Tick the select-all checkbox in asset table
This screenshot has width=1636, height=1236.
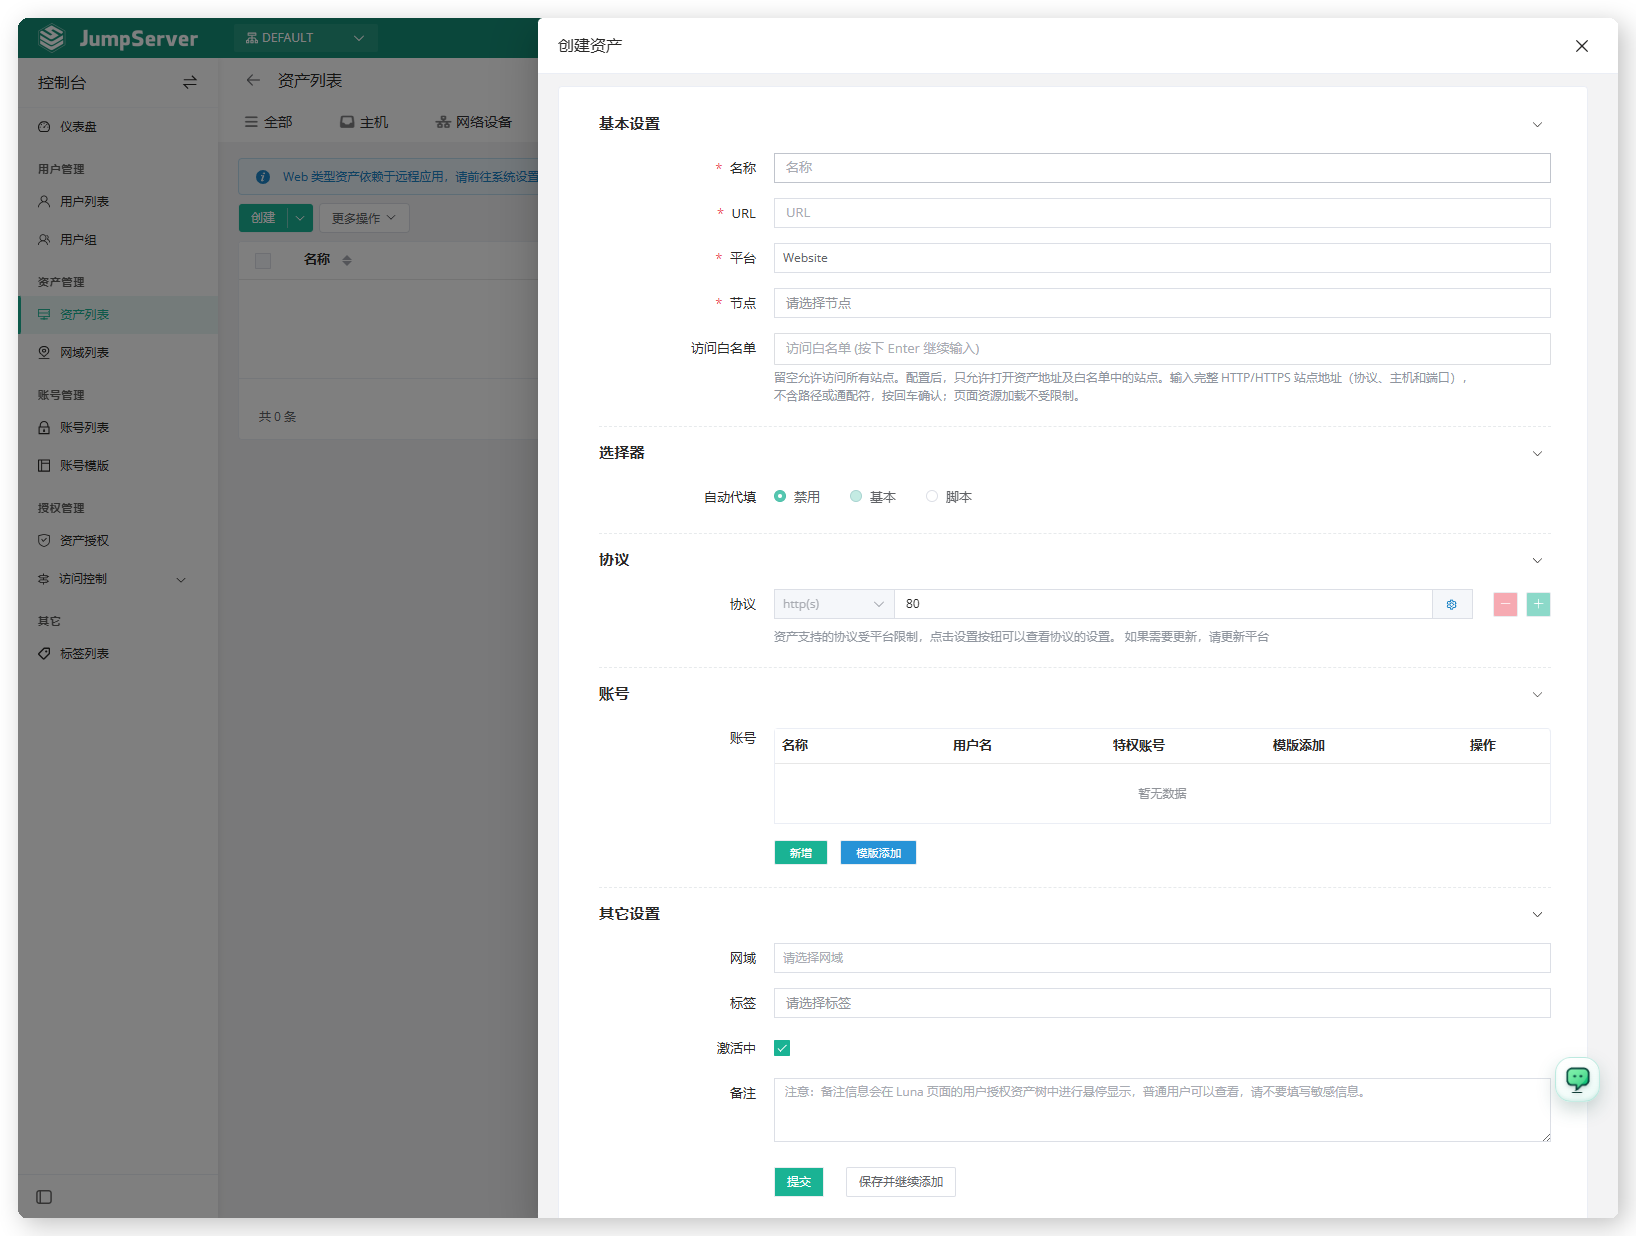[x=263, y=261]
